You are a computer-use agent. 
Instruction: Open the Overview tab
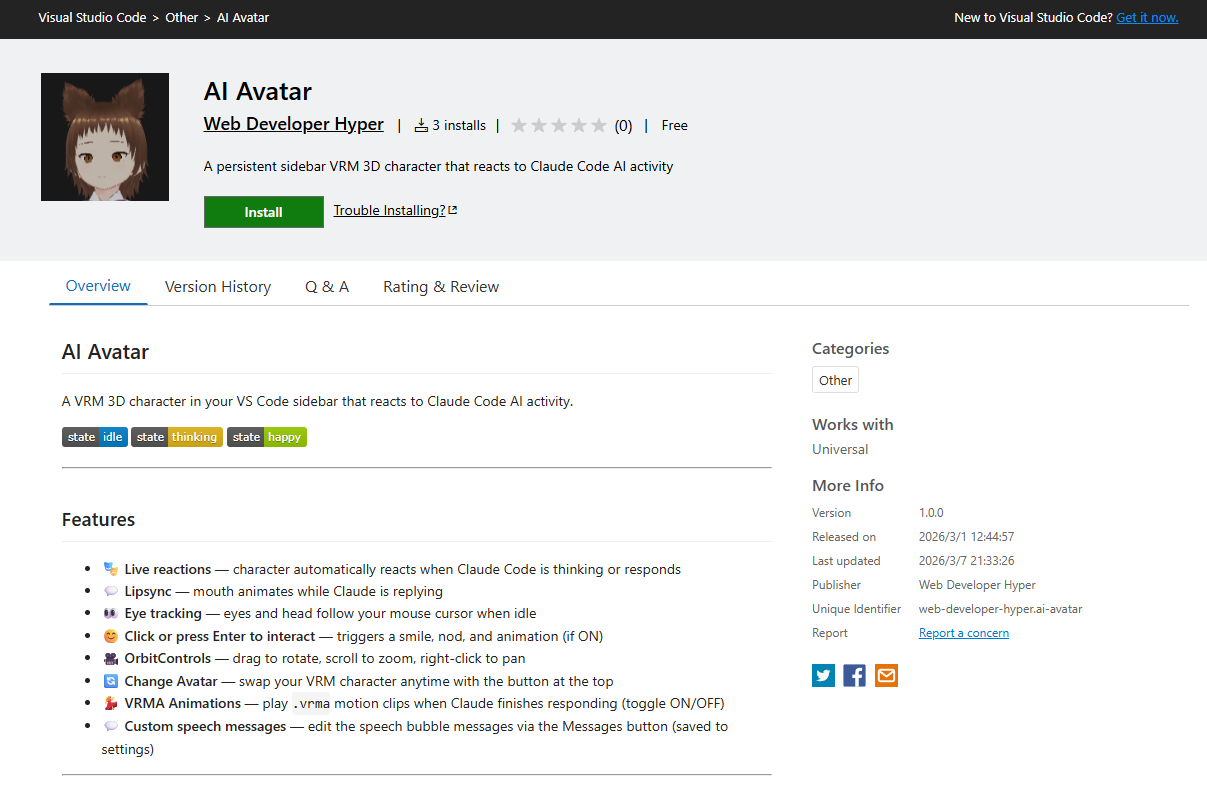point(98,286)
